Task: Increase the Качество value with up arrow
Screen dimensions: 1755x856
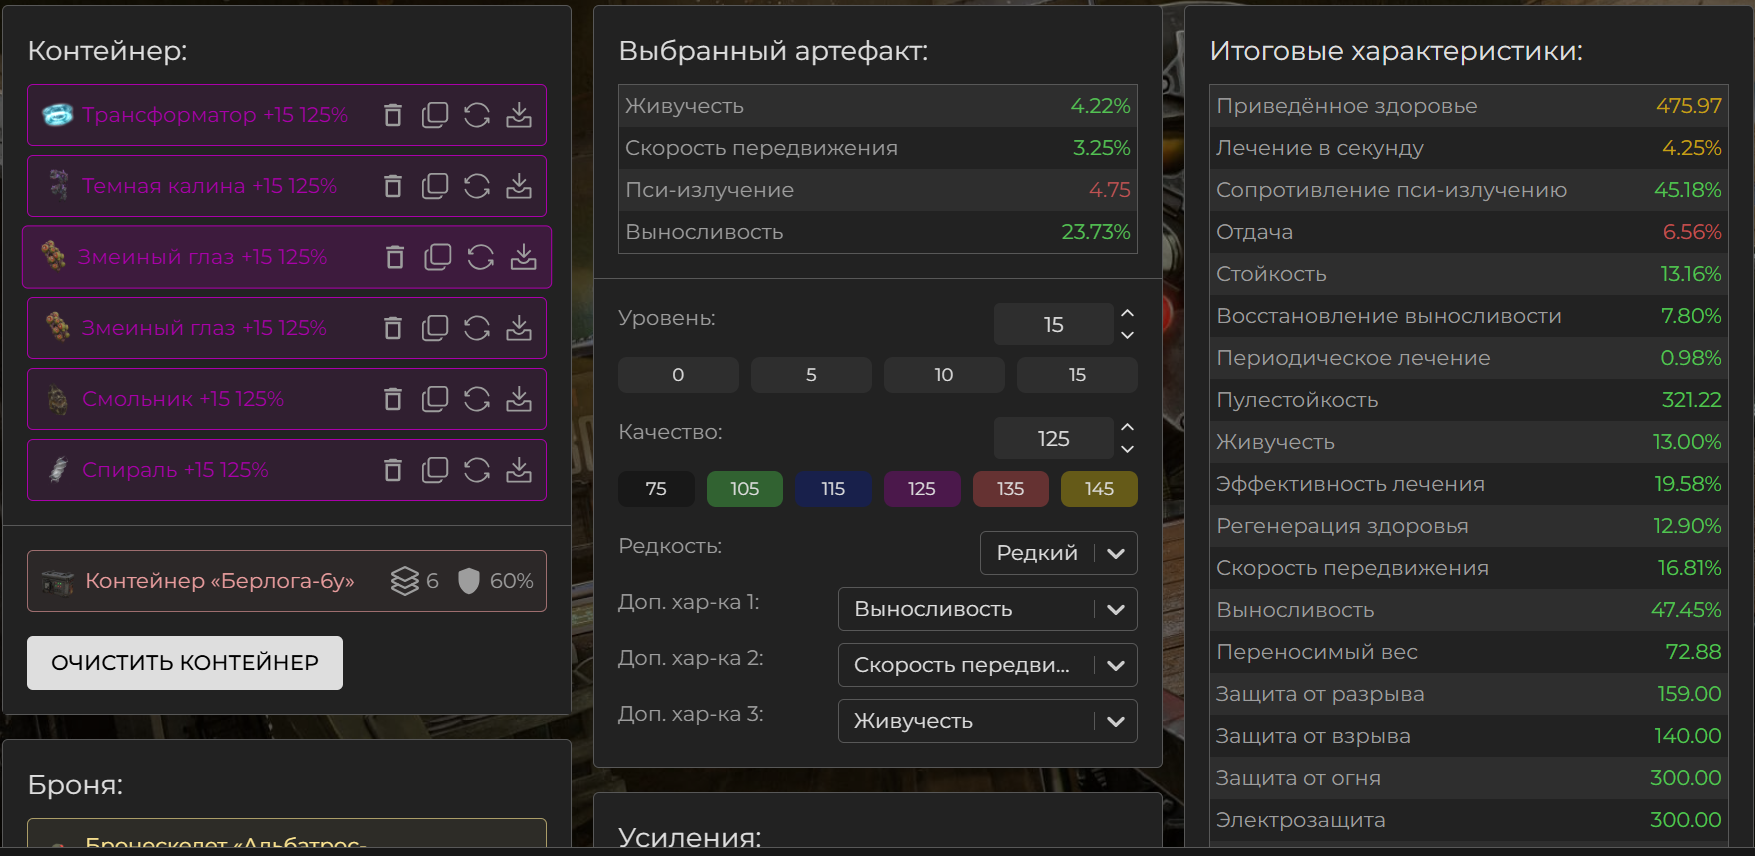Action: pyautogui.click(x=1127, y=427)
